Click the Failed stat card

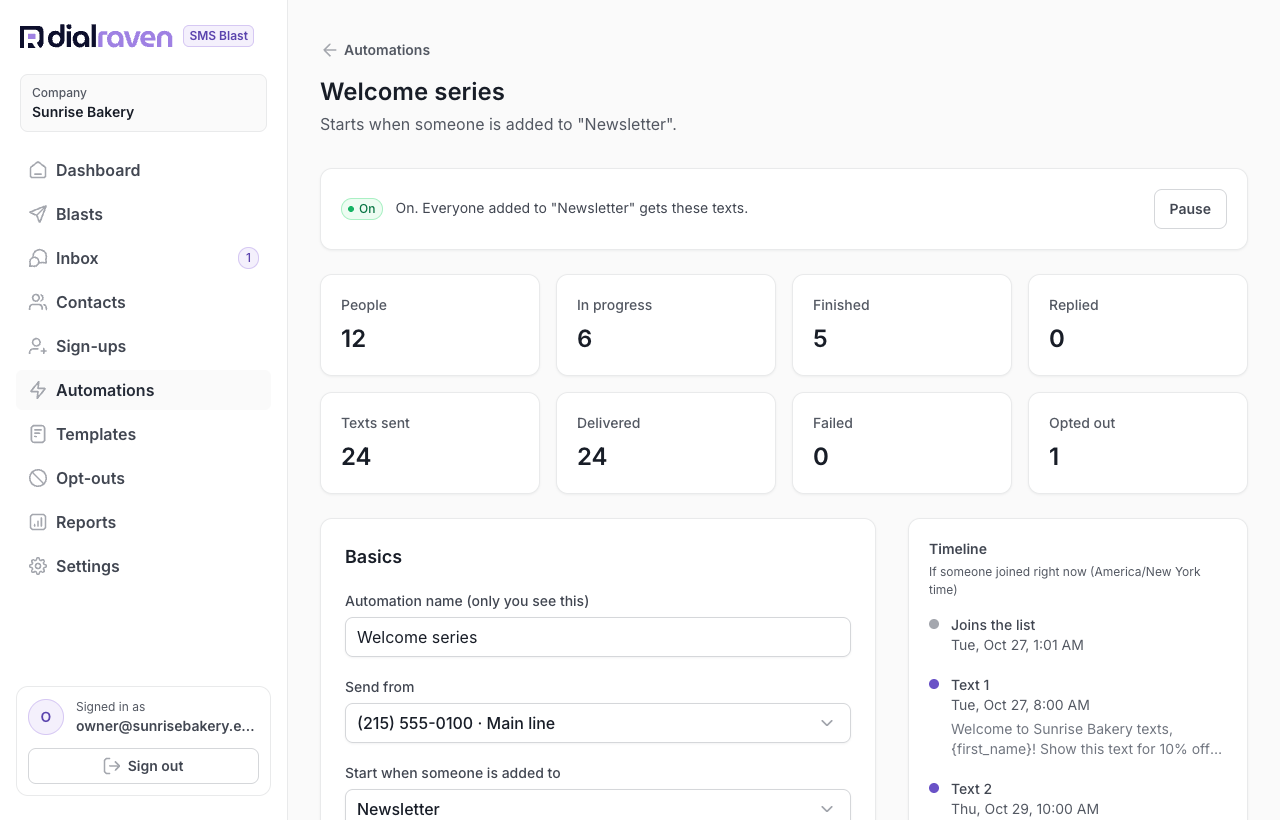pos(902,443)
